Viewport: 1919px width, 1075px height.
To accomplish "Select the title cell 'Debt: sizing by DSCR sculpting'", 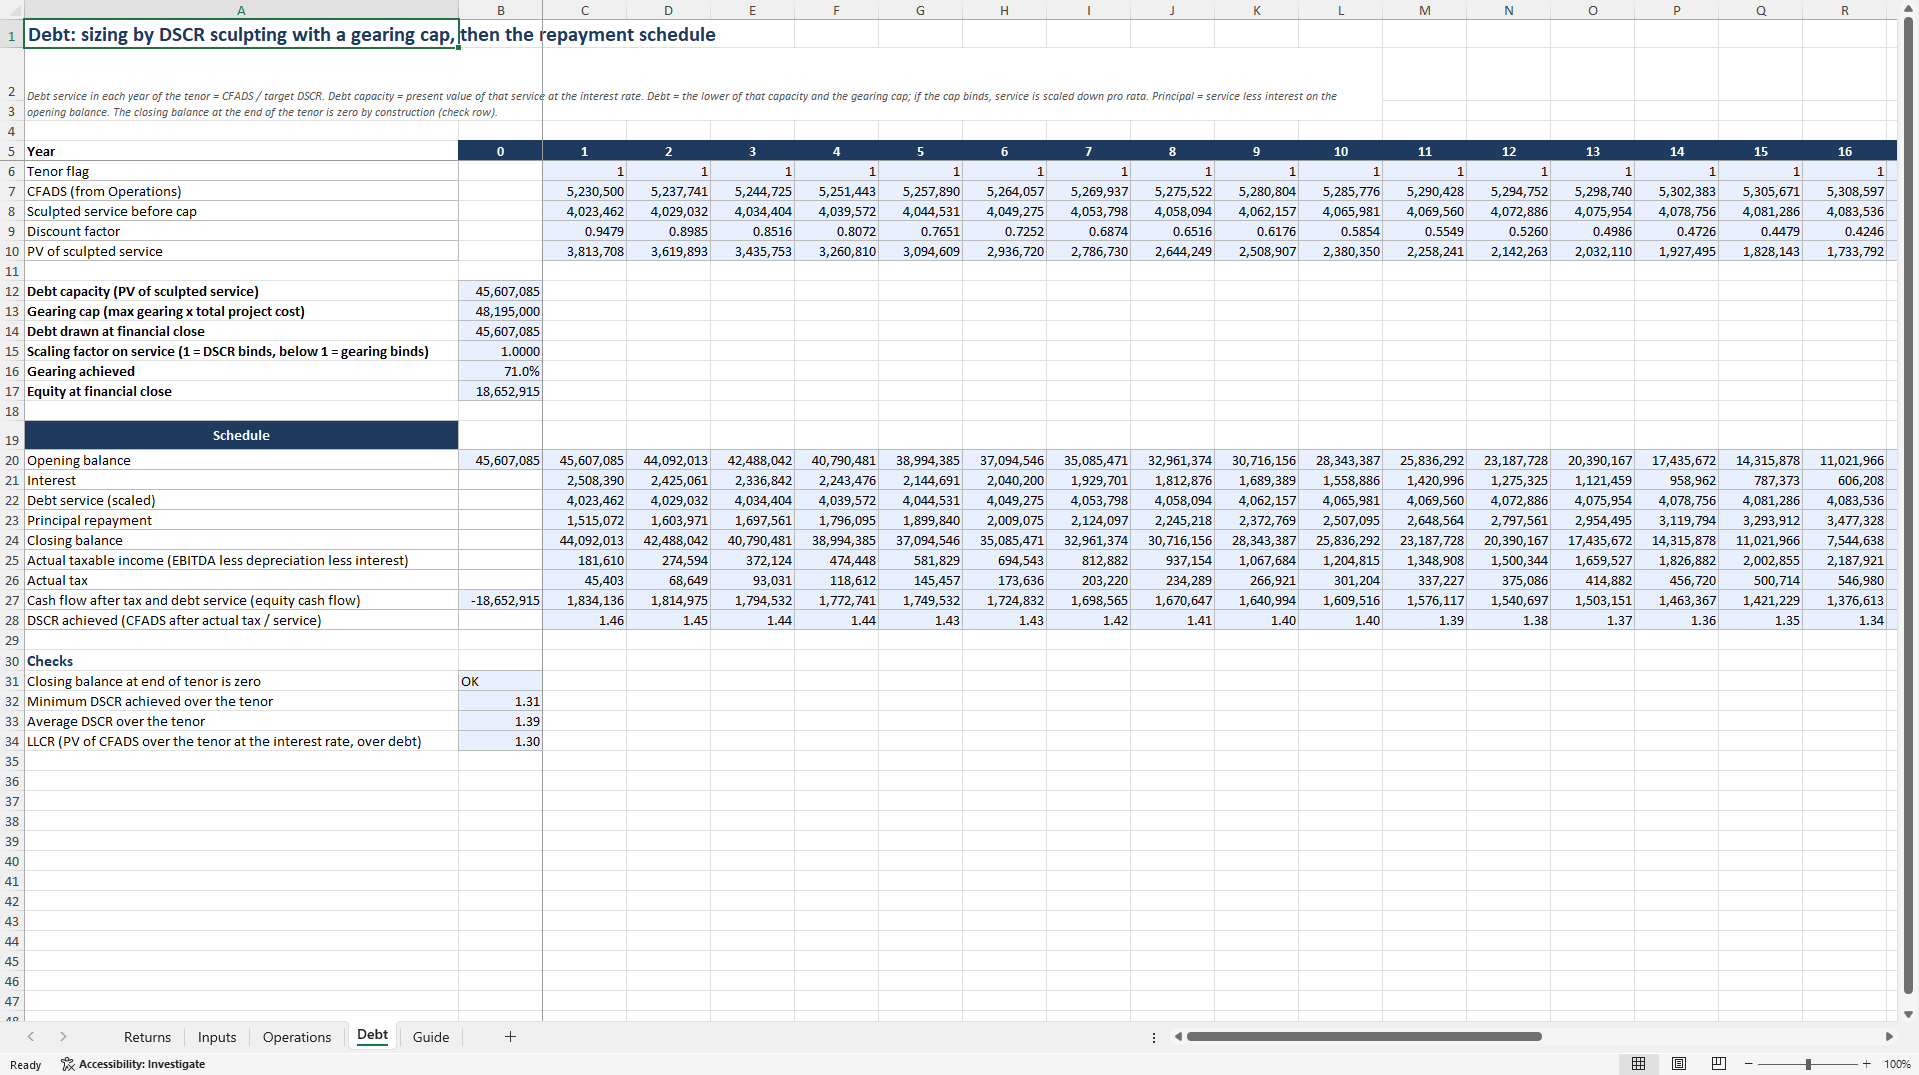I will pos(241,34).
